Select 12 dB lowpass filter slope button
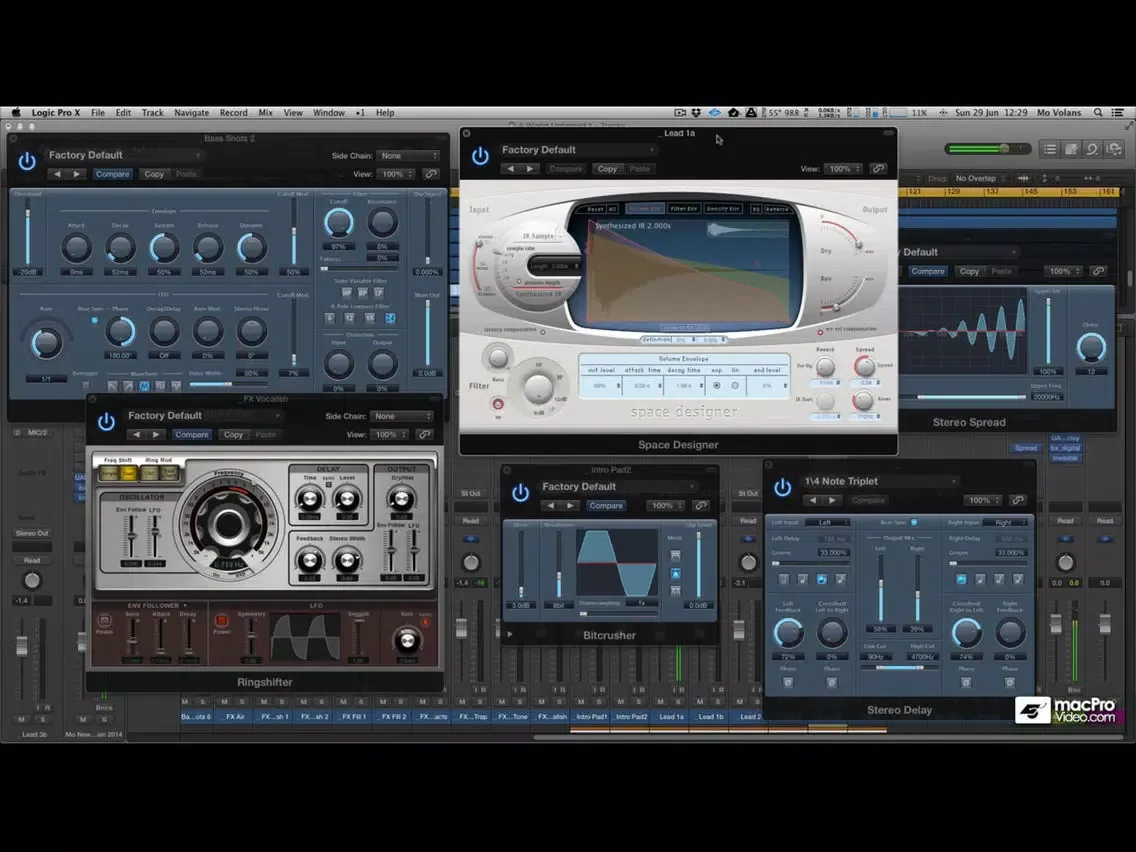This screenshot has width=1136, height=852. (349, 318)
